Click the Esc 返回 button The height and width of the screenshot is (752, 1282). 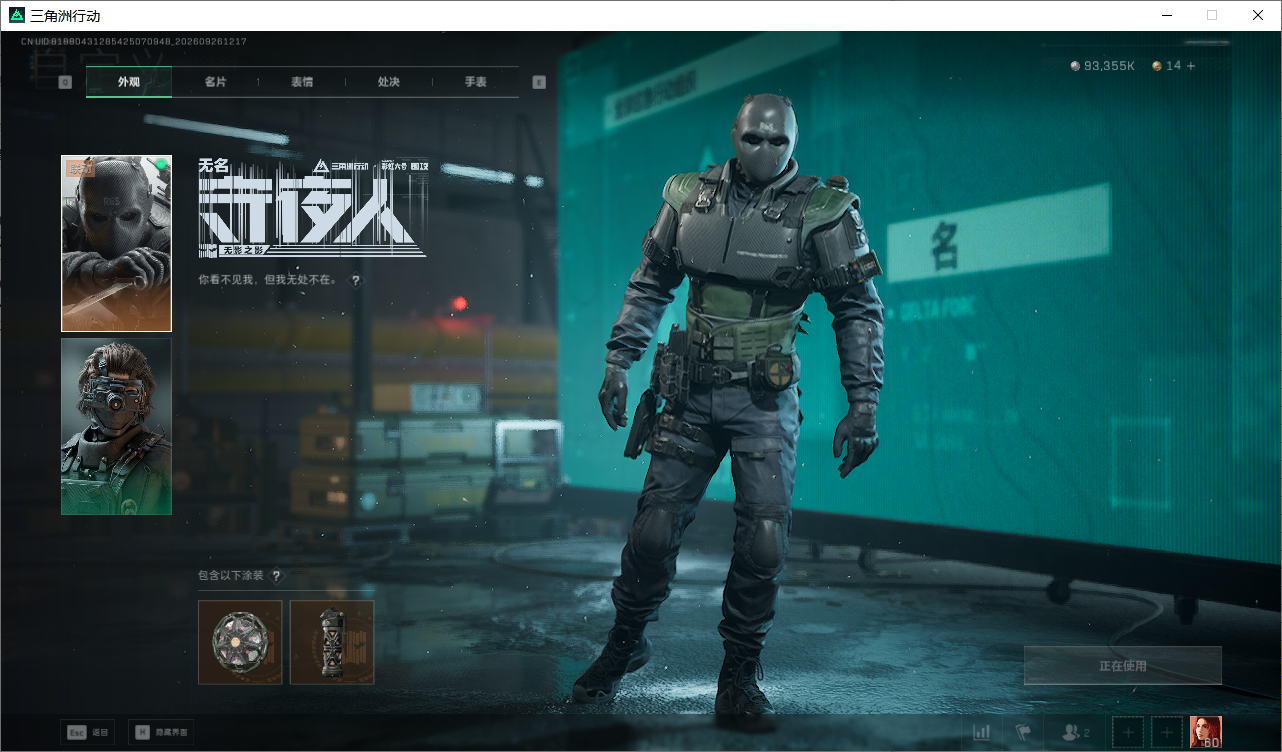click(x=87, y=732)
